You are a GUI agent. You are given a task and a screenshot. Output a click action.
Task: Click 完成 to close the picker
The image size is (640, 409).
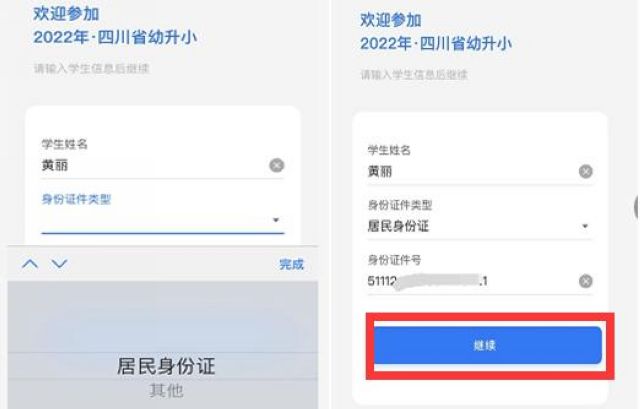point(291,264)
